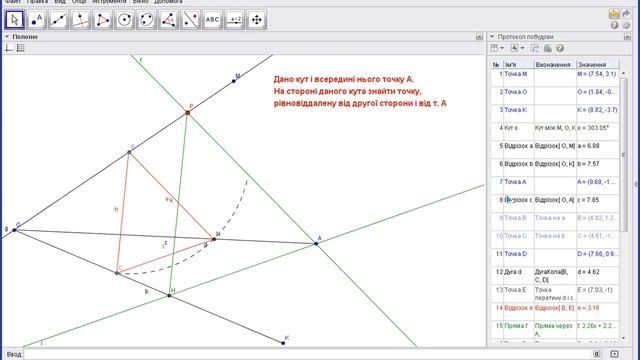Image resolution: width=640 pixels, height=360 pixels.
Task: Click the yellow icon in the top-right corner
Action: pyautogui.click(x=614, y=13)
